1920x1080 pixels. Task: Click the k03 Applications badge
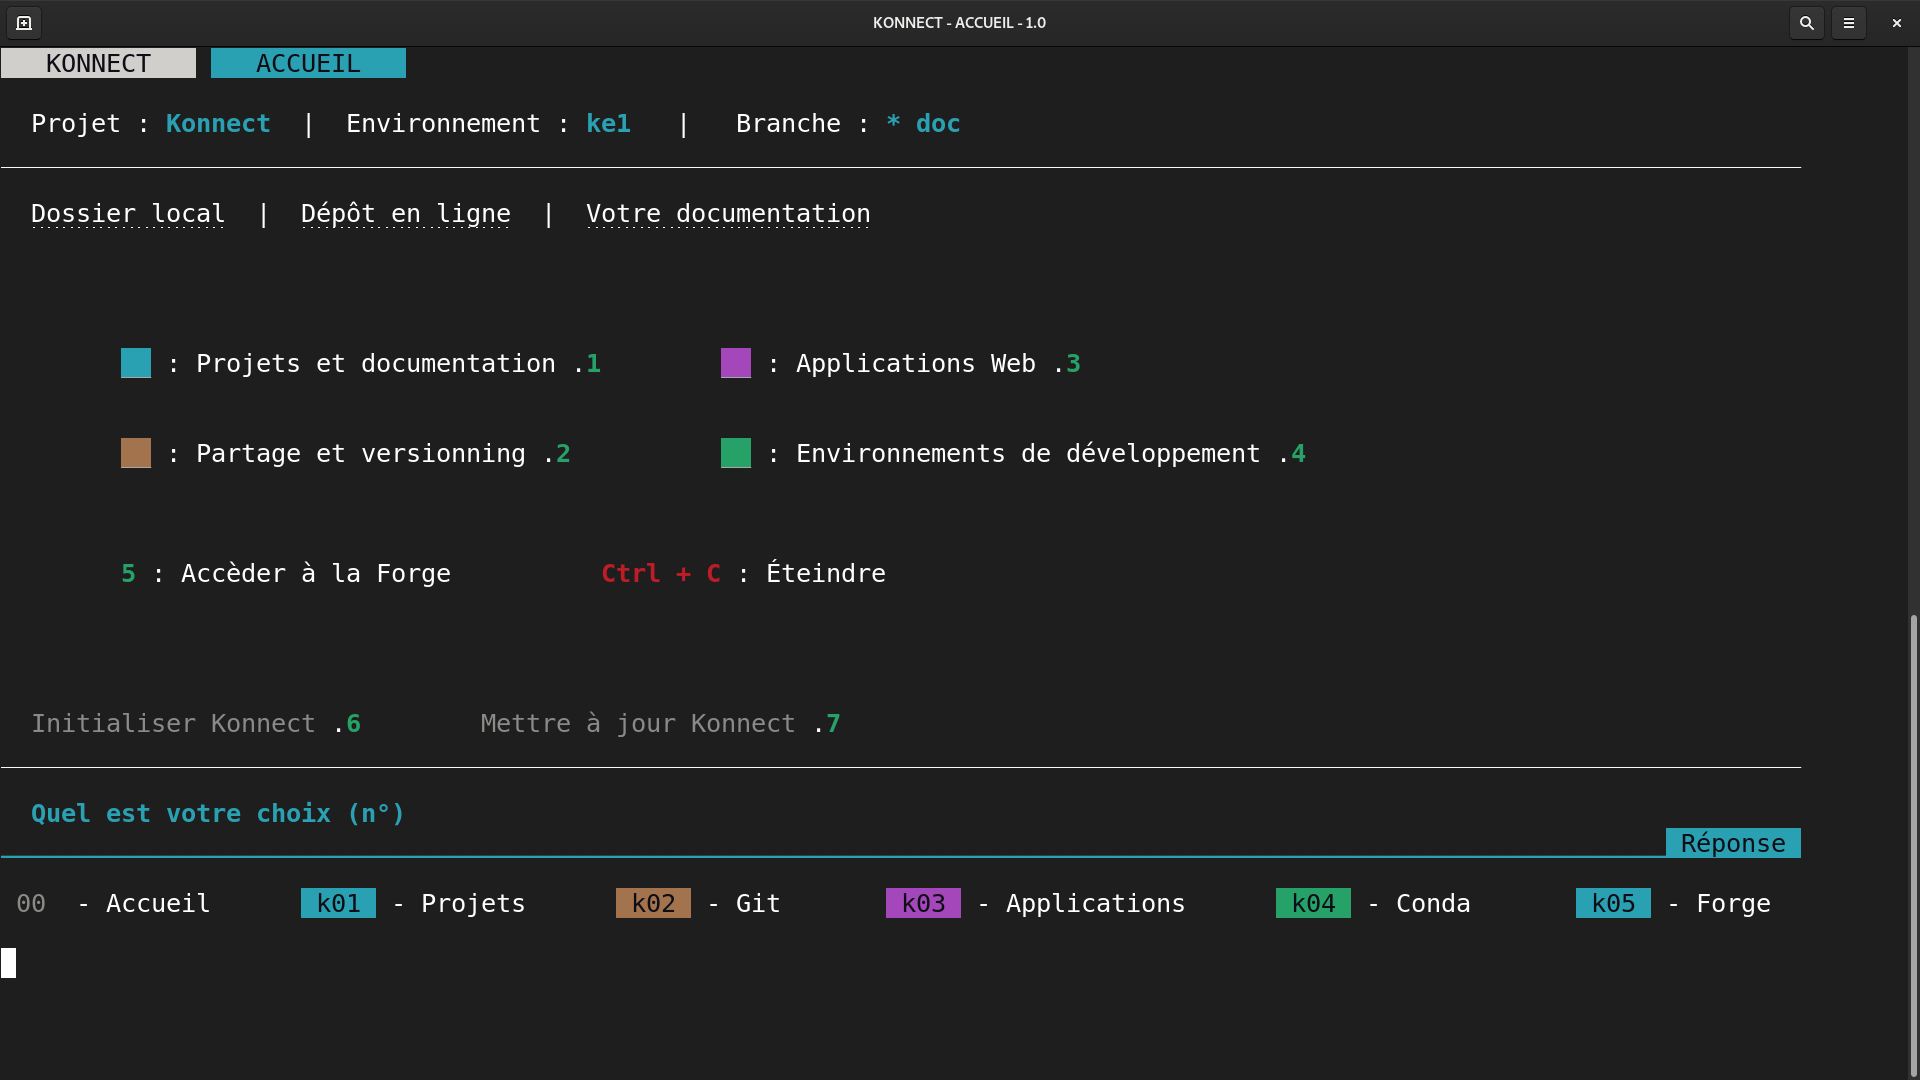[923, 903]
